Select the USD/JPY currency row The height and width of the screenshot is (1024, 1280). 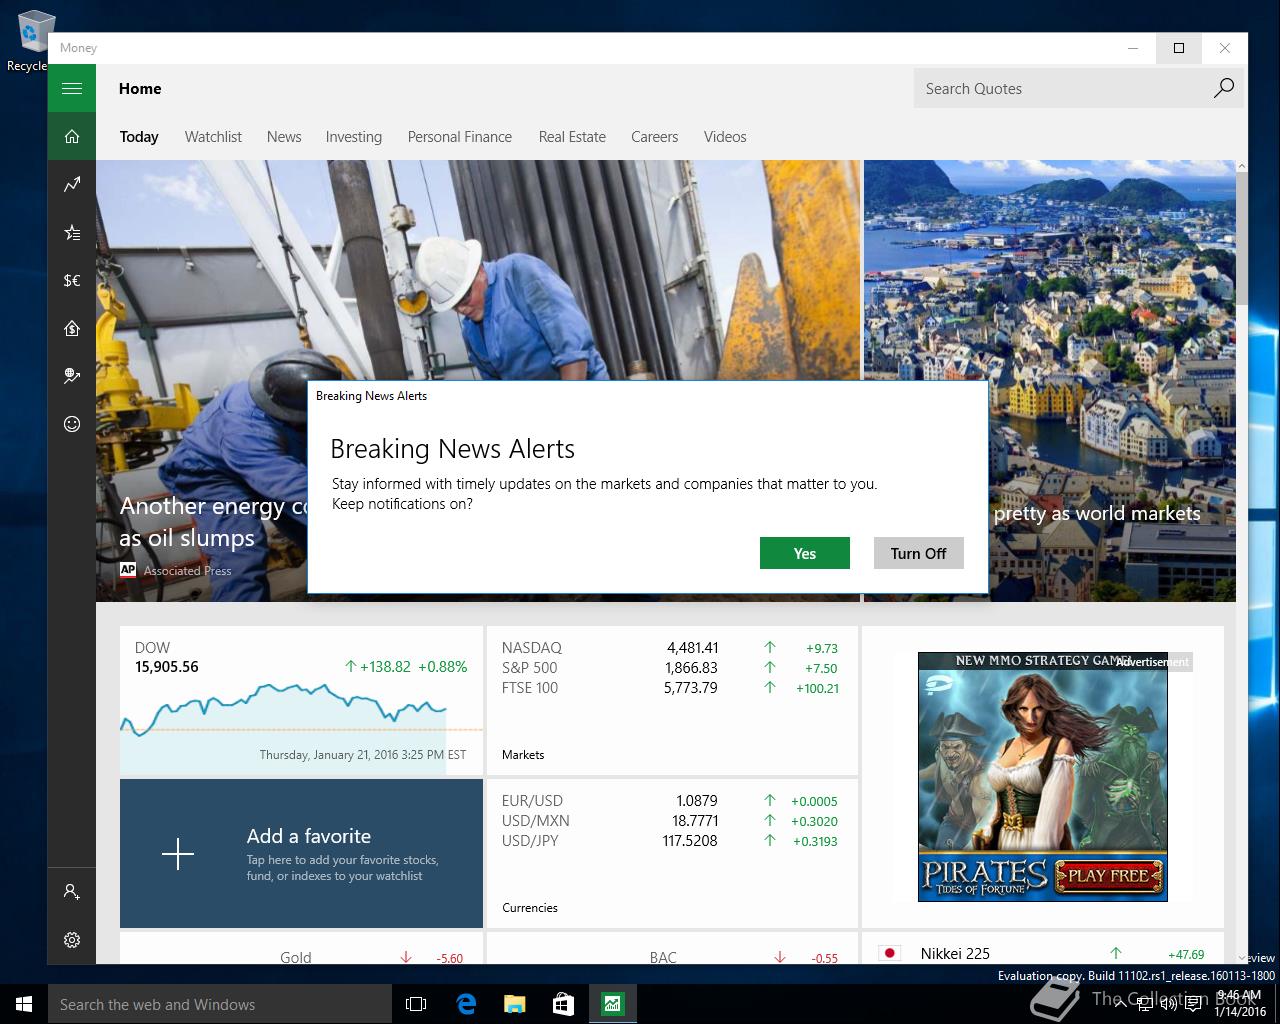(670, 841)
